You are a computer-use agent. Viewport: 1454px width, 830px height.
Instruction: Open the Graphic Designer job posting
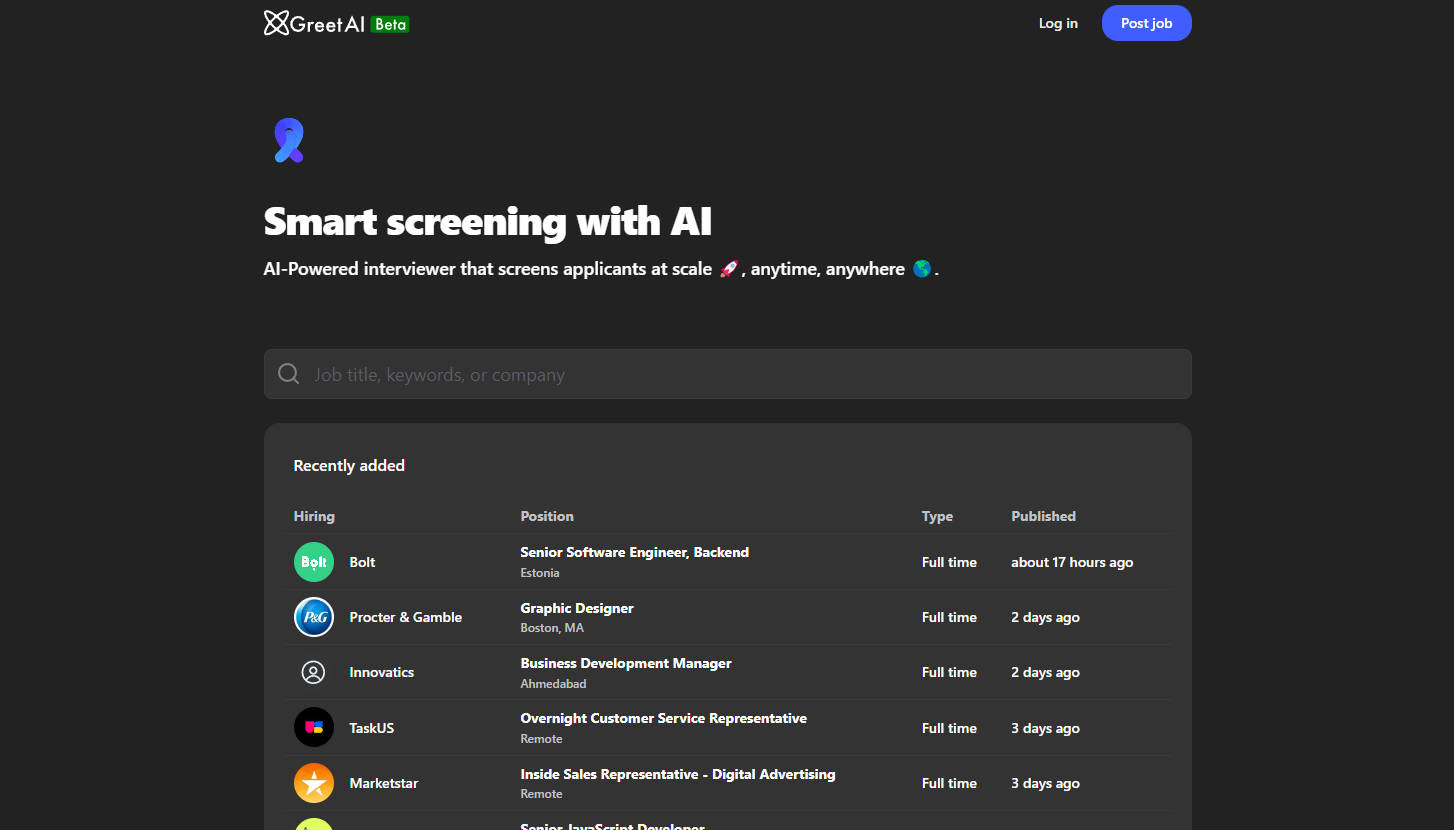(577, 608)
